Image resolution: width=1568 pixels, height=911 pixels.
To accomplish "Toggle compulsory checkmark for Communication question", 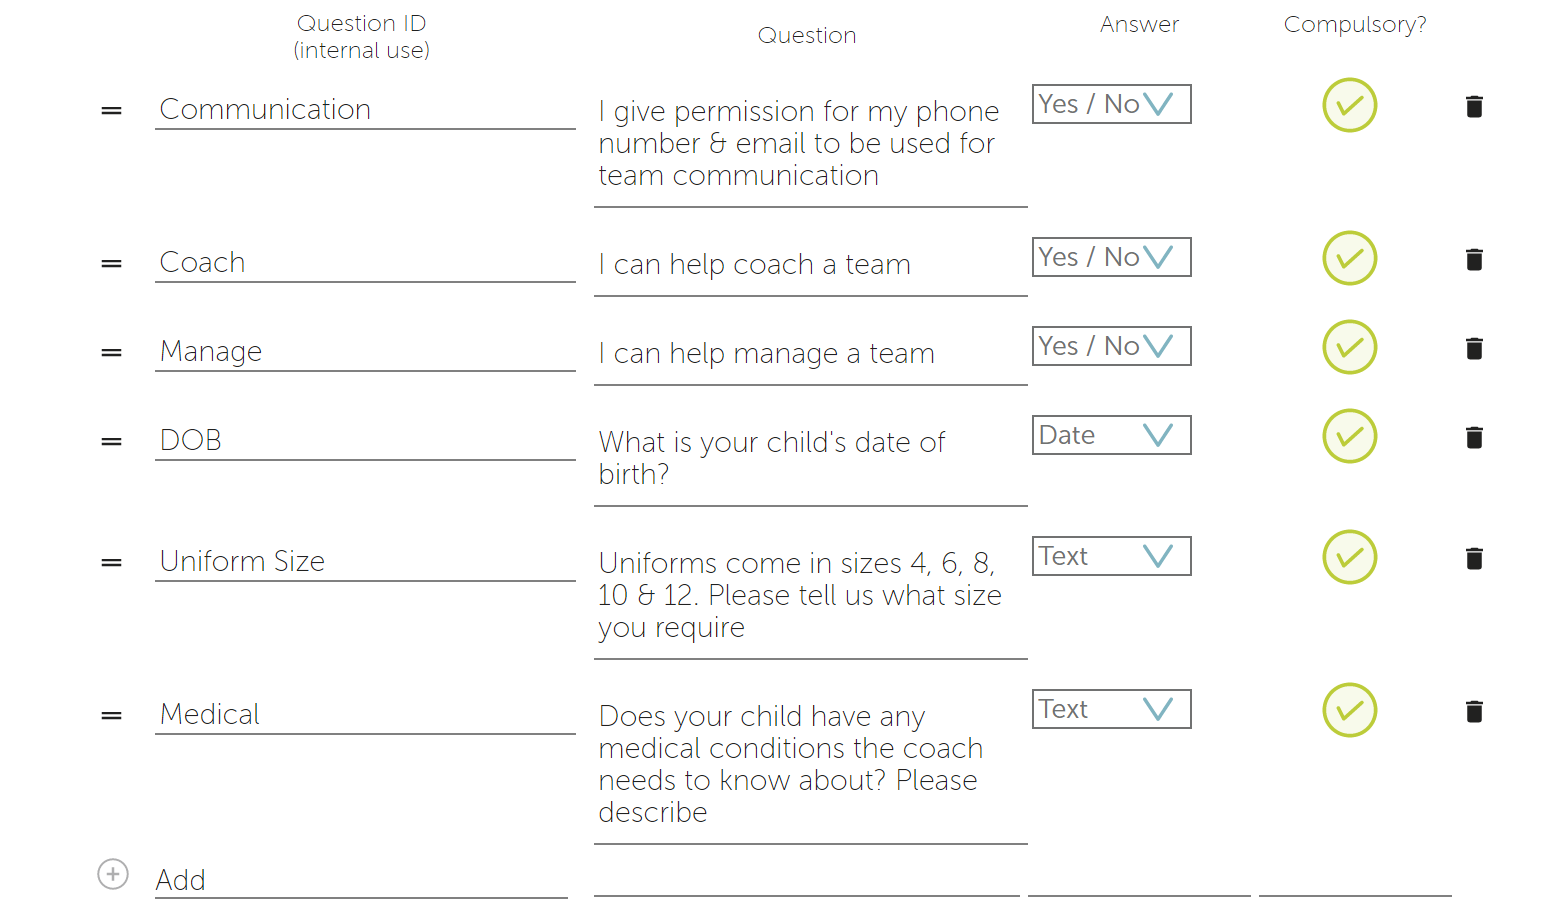I will pyautogui.click(x=1350, y=105).
